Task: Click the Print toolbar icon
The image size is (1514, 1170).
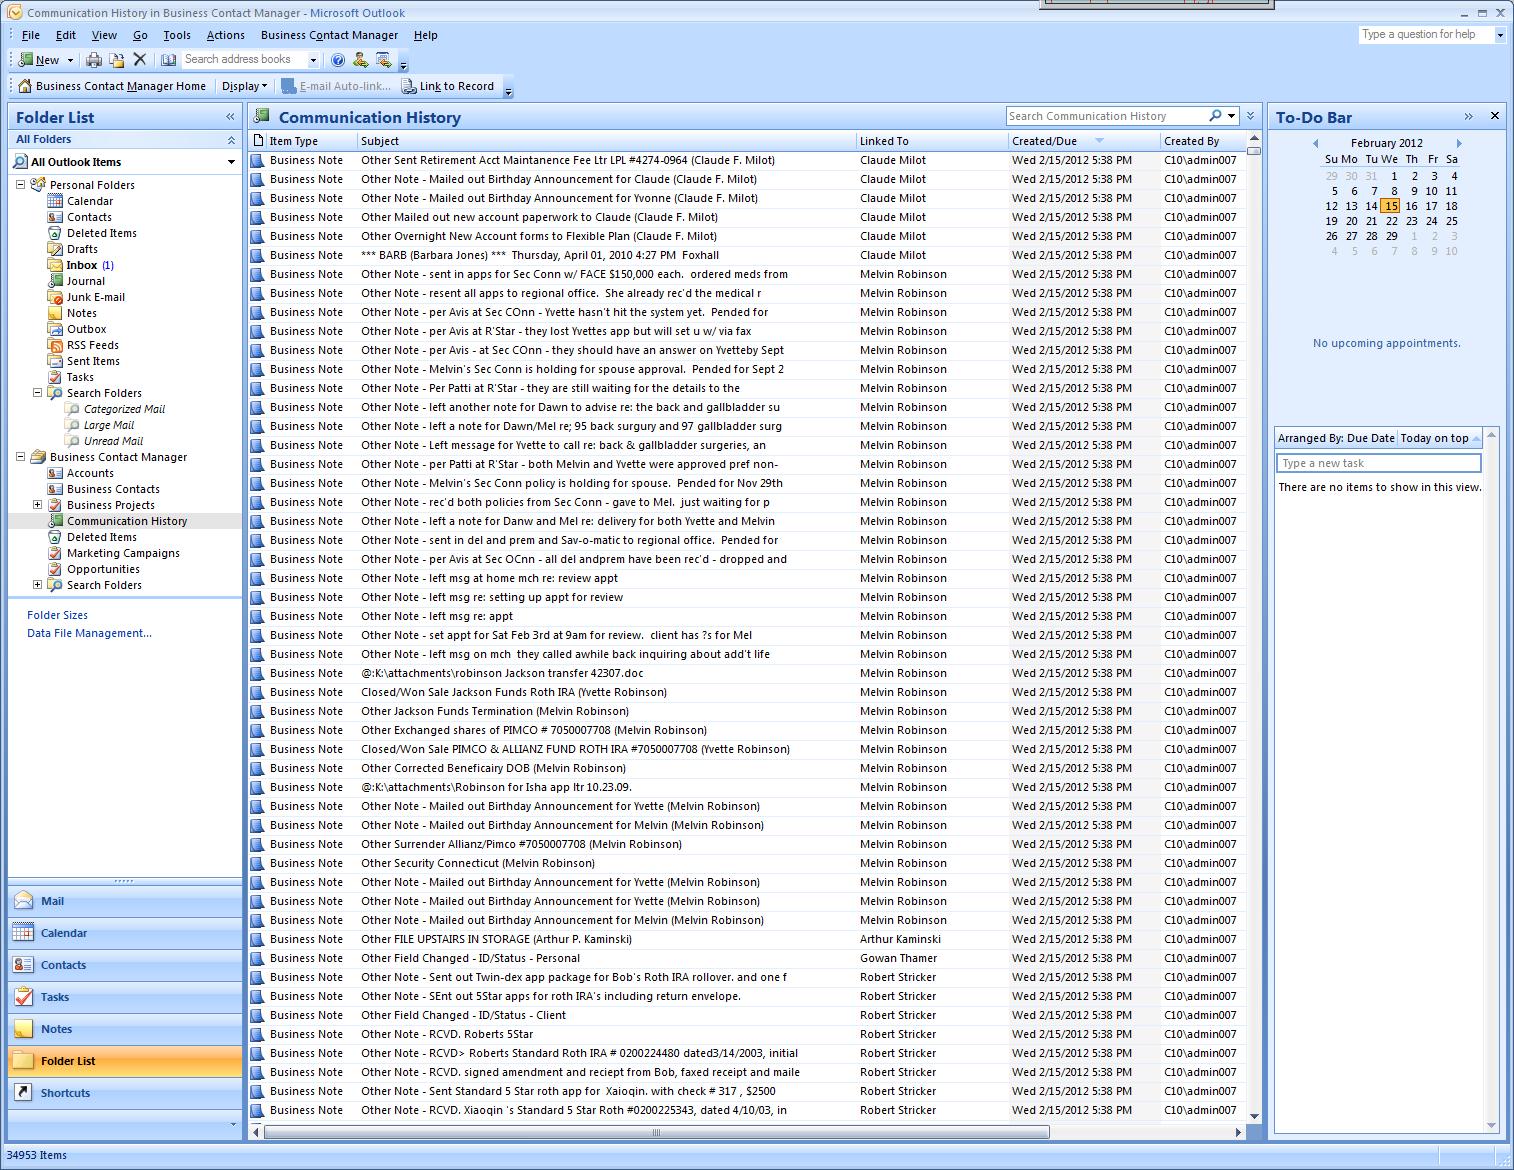Action: click(93, 60)
